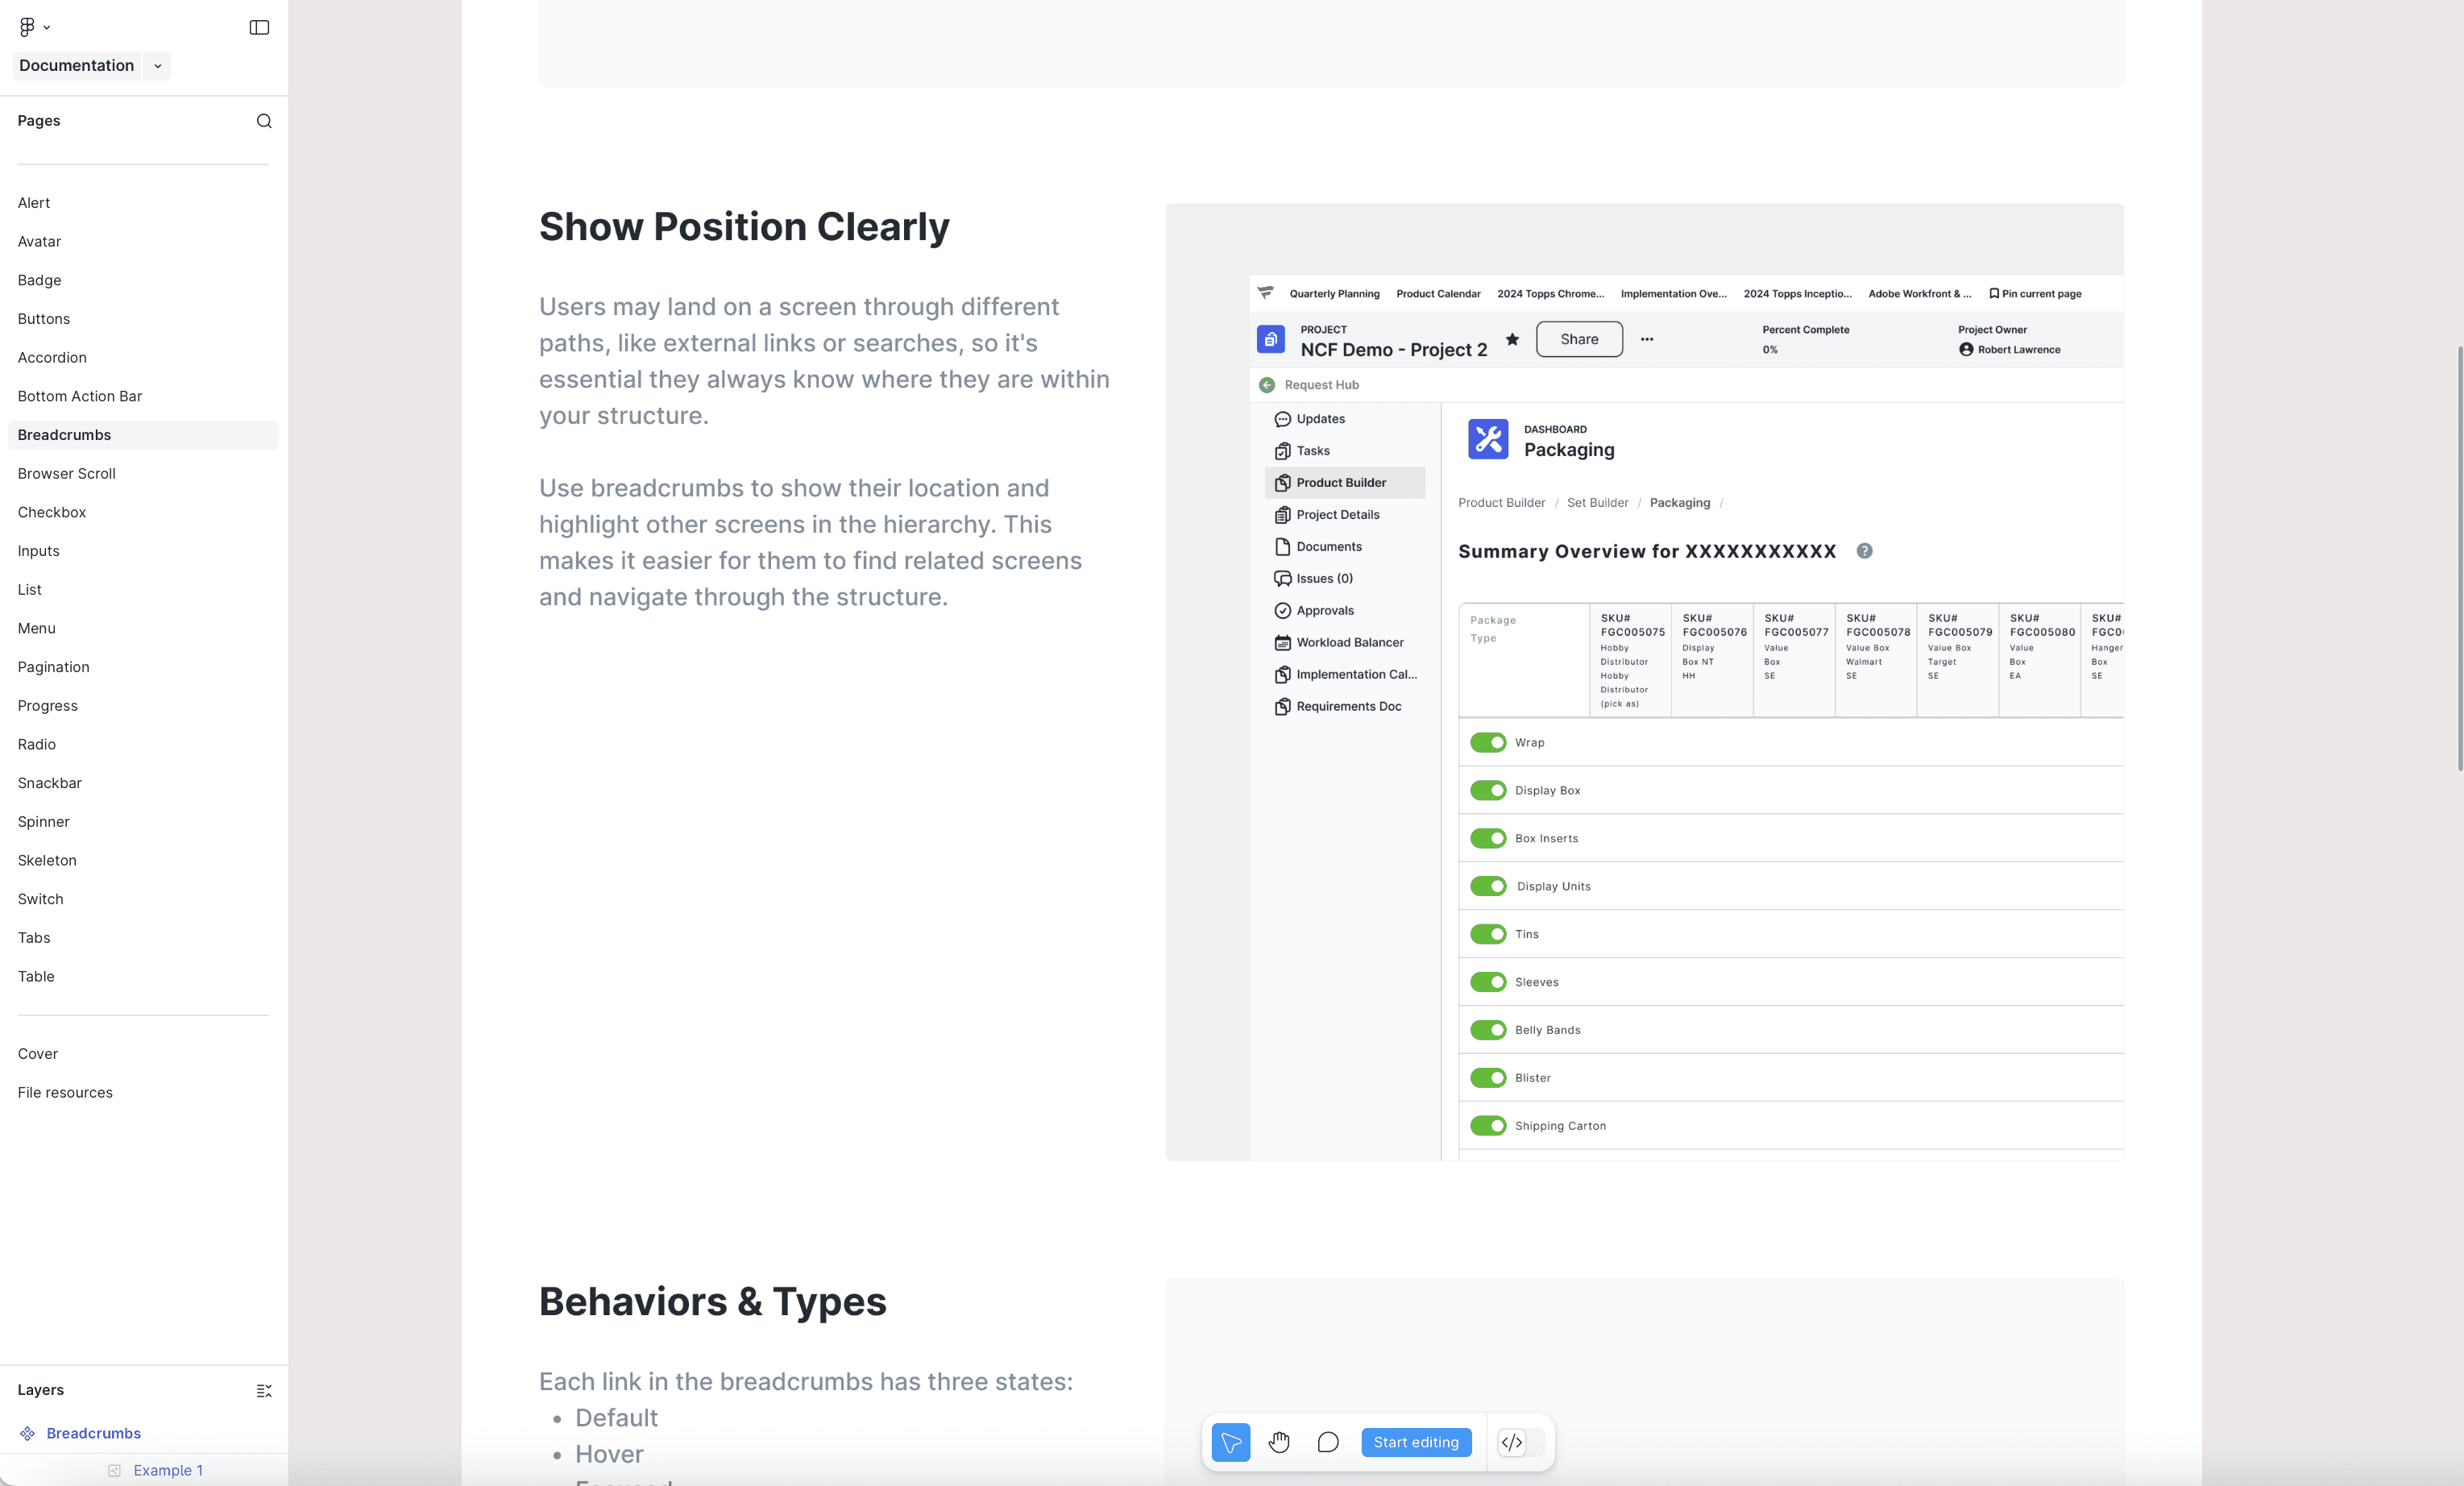Viewport: 2464px width, 1486px height.
Task: Open the Figma main menu logo
Action: click(27, 27)
